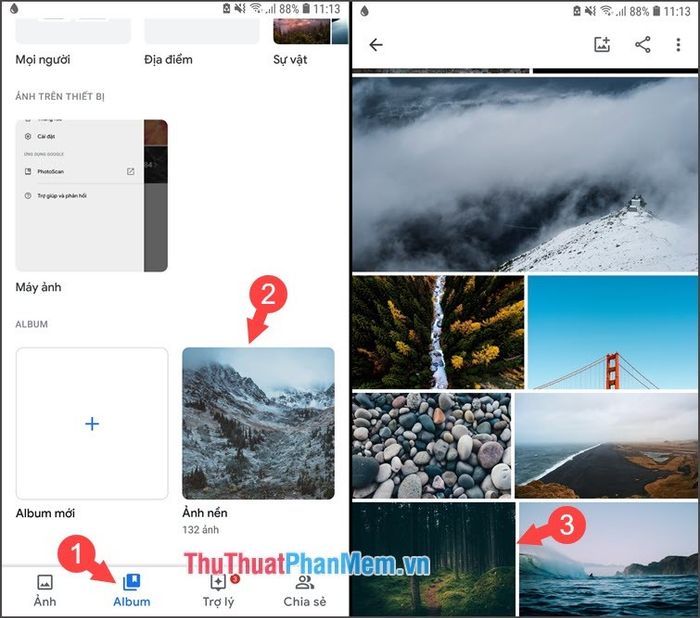
Task: Open the dark forest path photo
Action: coord(433,559)
